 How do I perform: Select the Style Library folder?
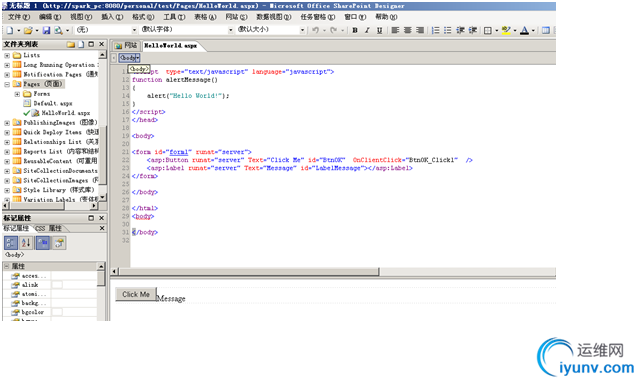(59, 190)
